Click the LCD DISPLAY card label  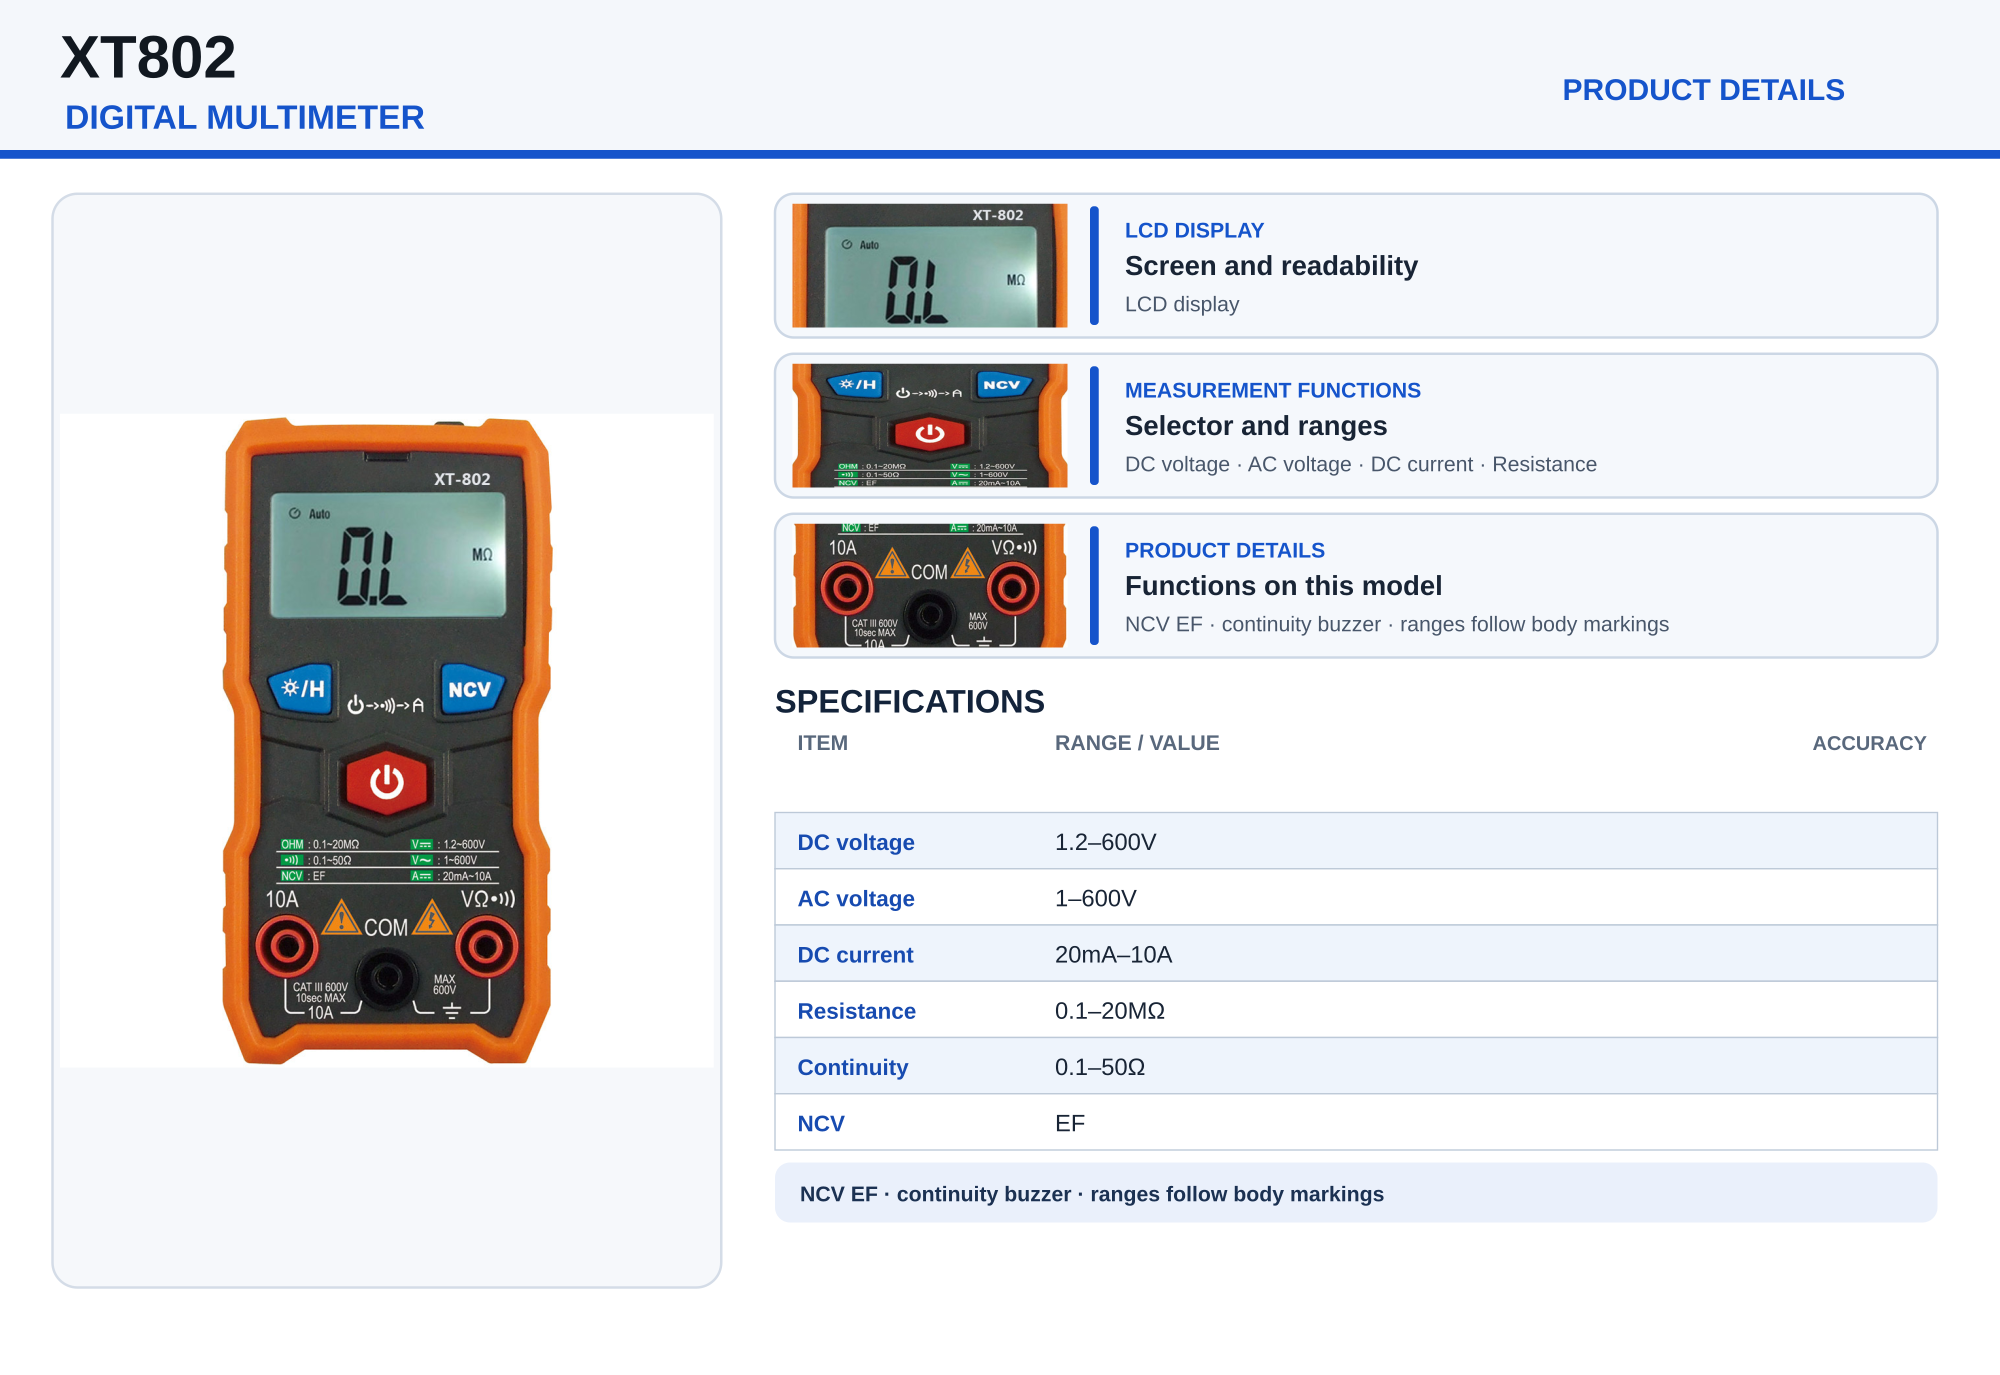click(1194, 231)
